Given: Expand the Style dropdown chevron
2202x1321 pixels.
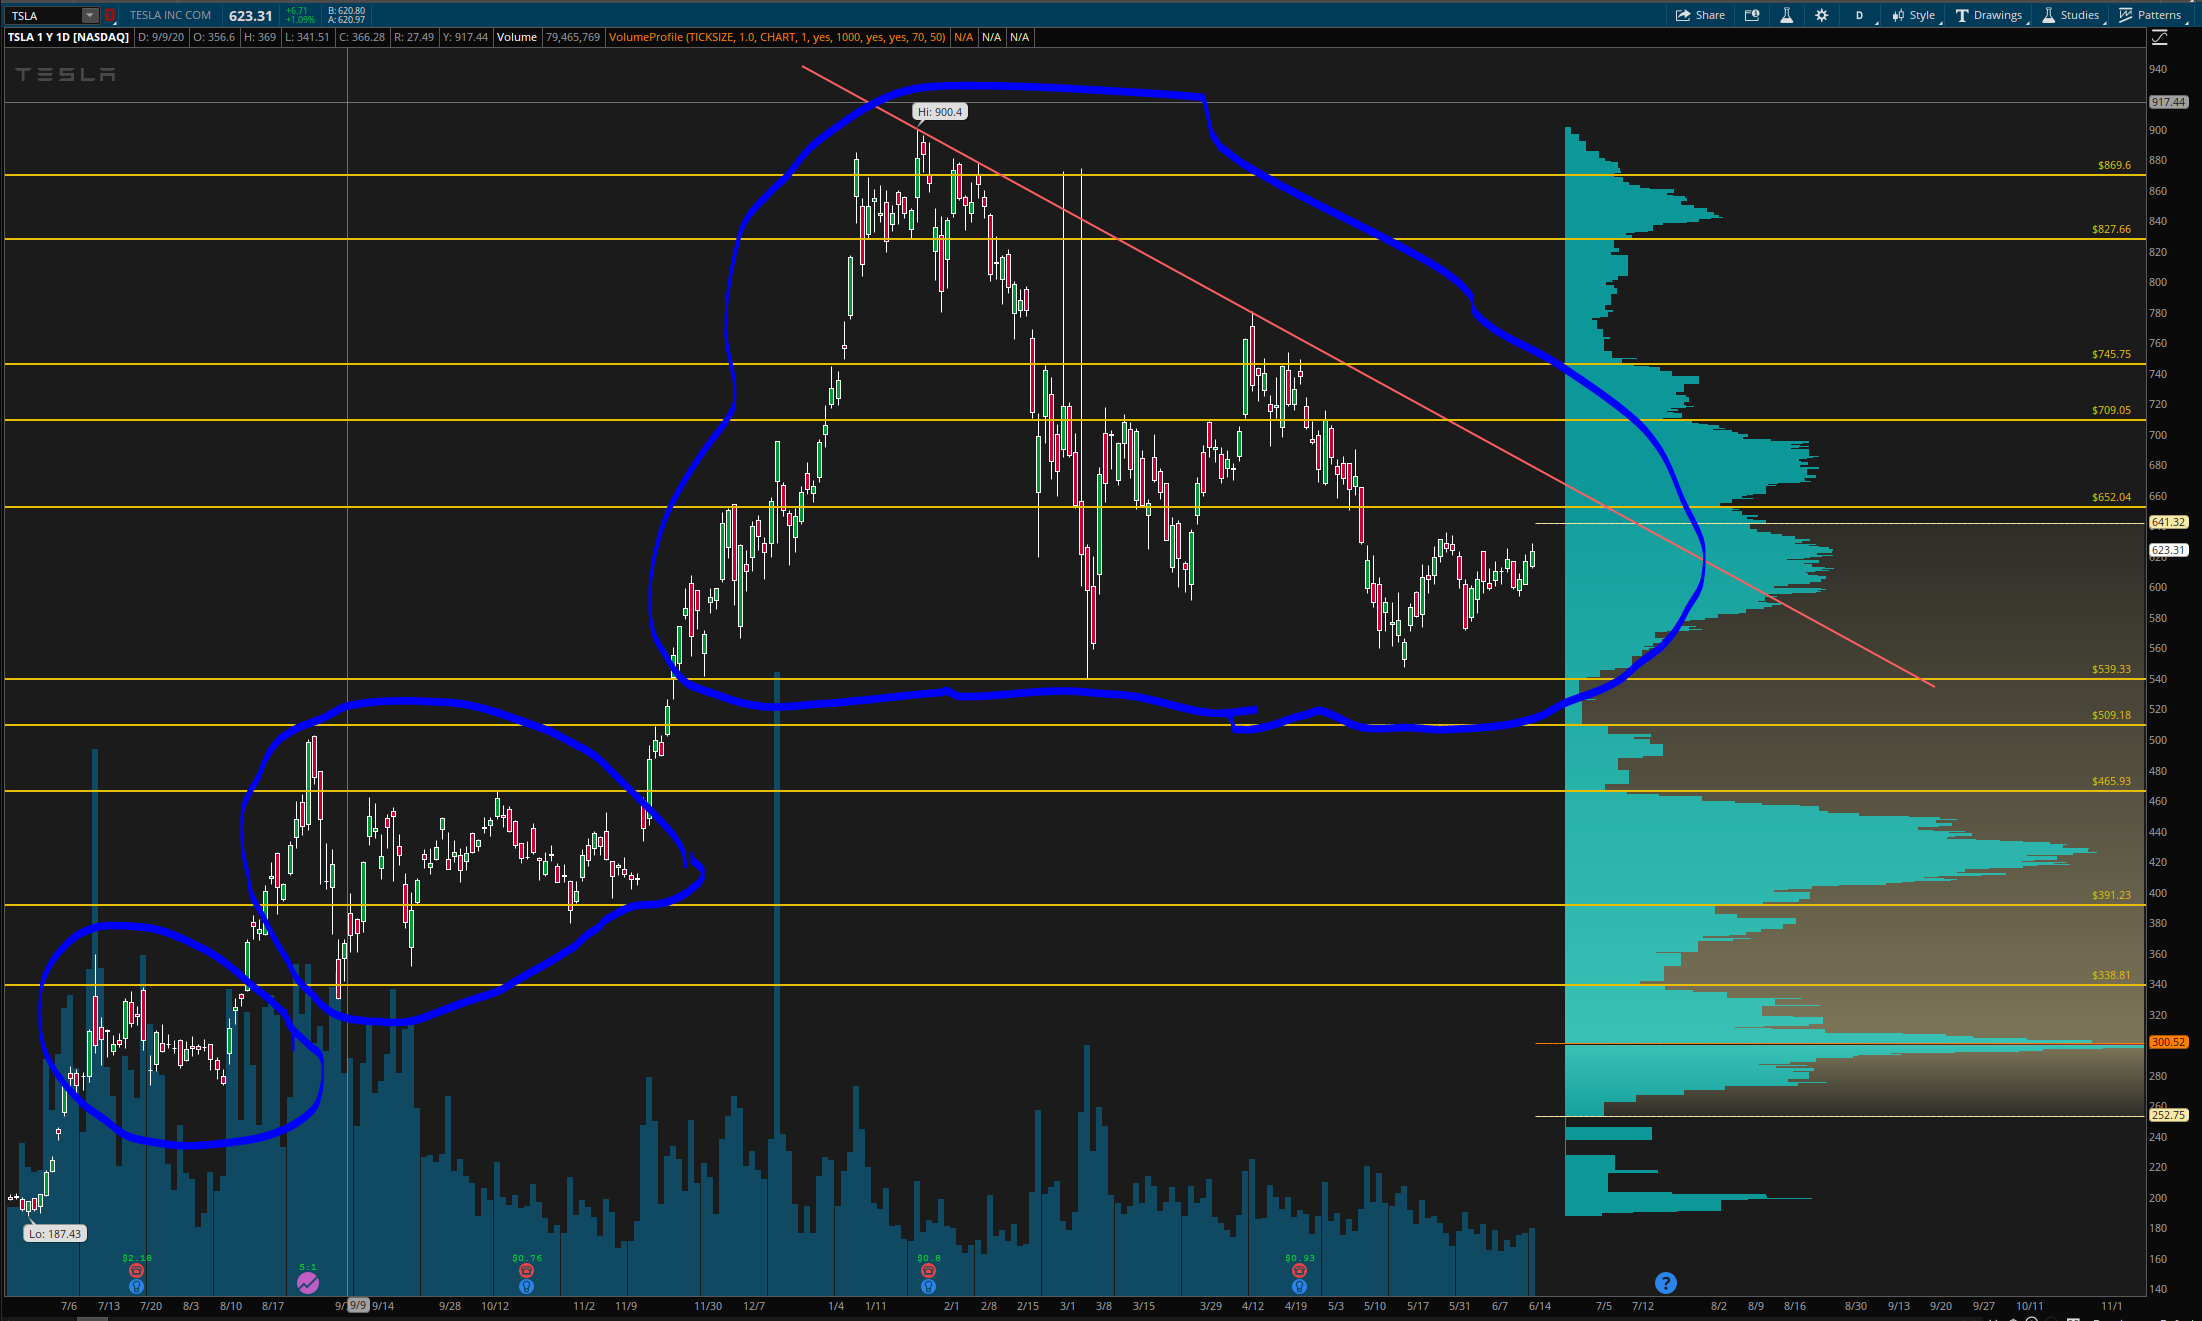Looking at the screenshot, I should coord(1942,21).
